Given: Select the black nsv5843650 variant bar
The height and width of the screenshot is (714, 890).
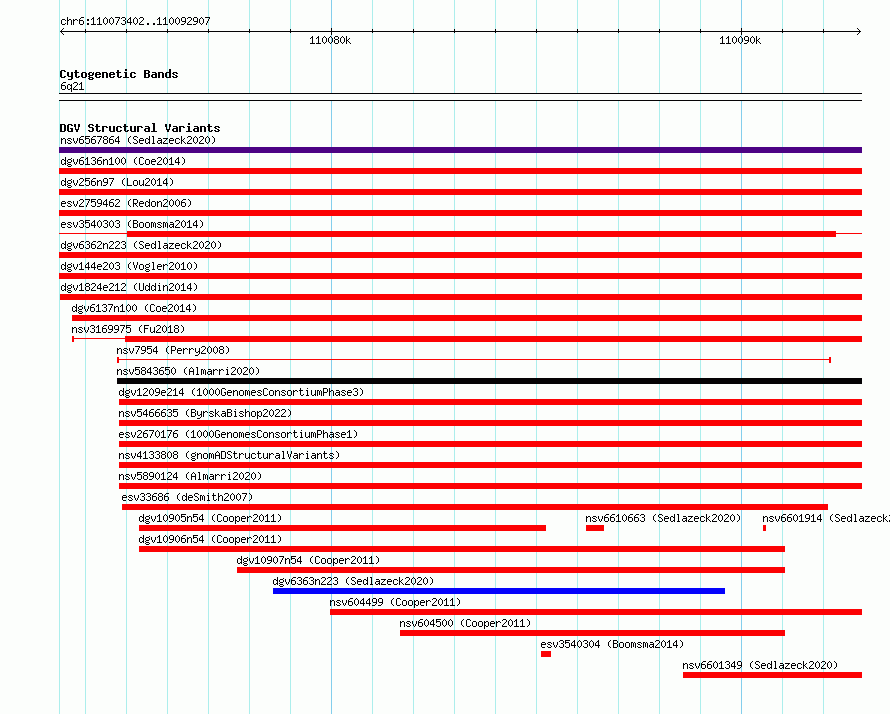Looking at the screenshot, I should coord(489,381).
